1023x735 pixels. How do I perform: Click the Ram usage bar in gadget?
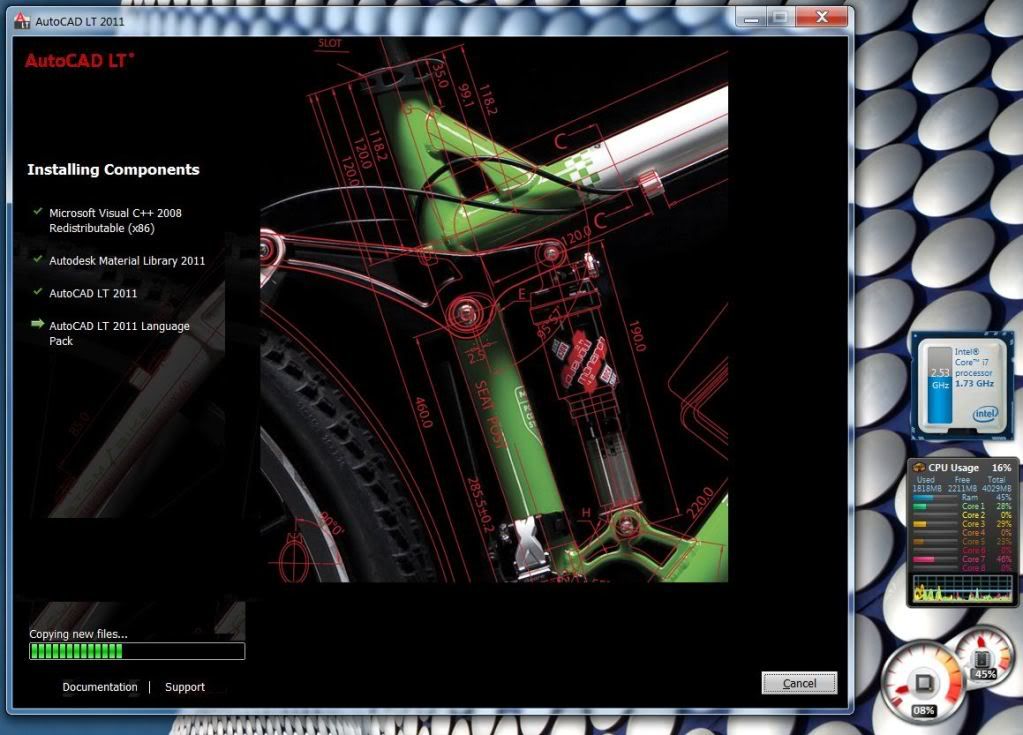coord(936,498)
